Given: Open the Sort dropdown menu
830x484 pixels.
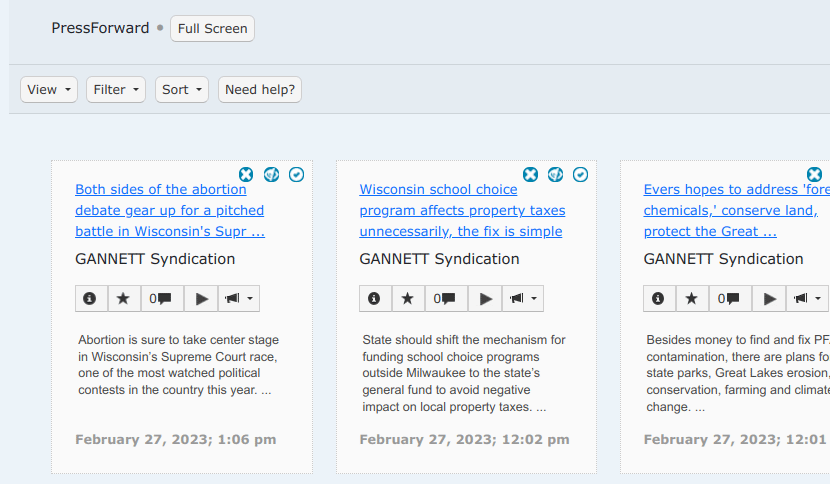Looking at the screenshot, I should point(182,89).
